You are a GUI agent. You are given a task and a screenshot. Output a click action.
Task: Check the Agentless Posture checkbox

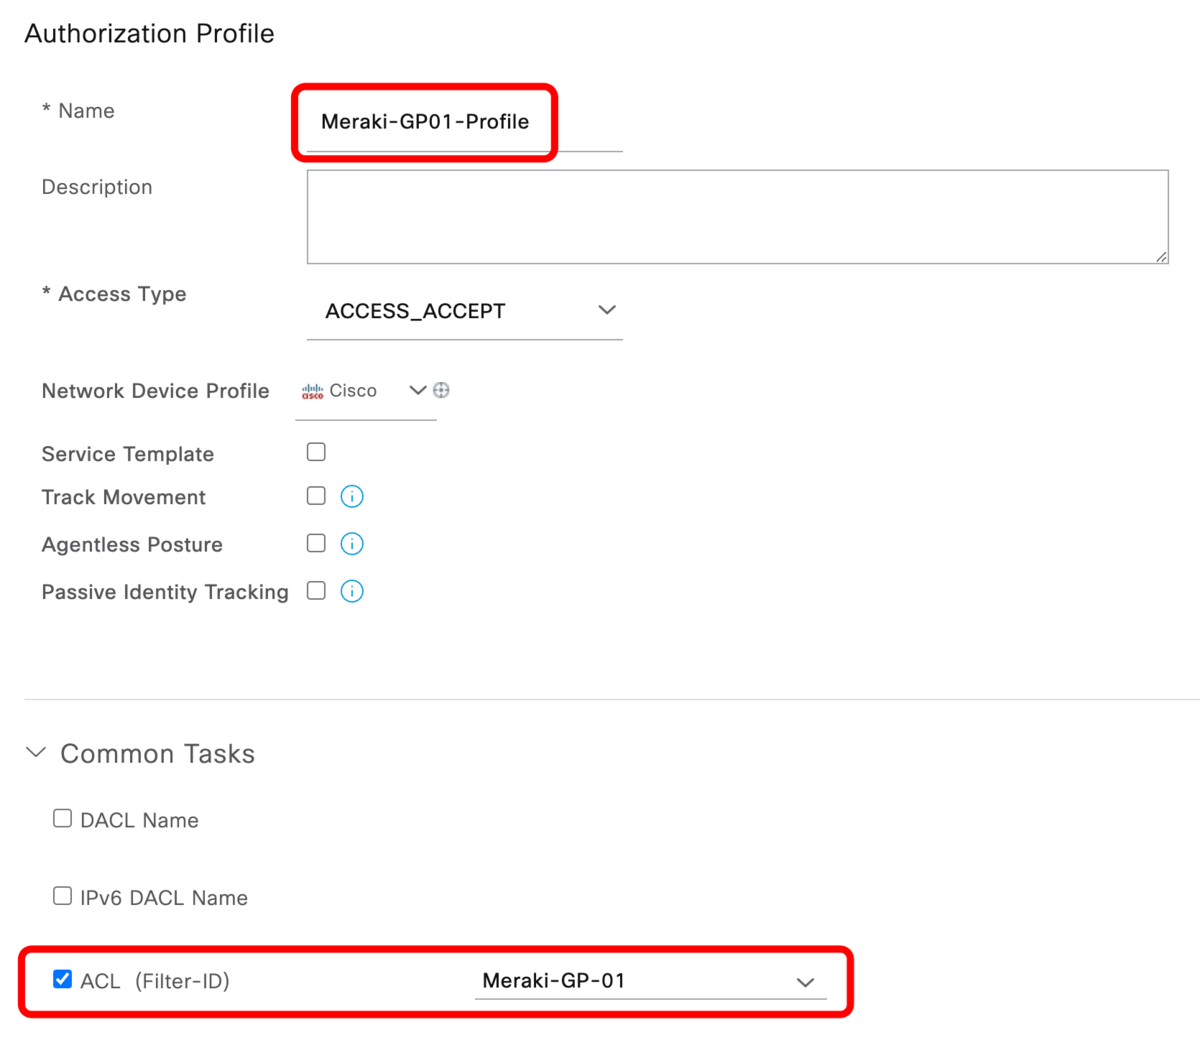point(316,543)
